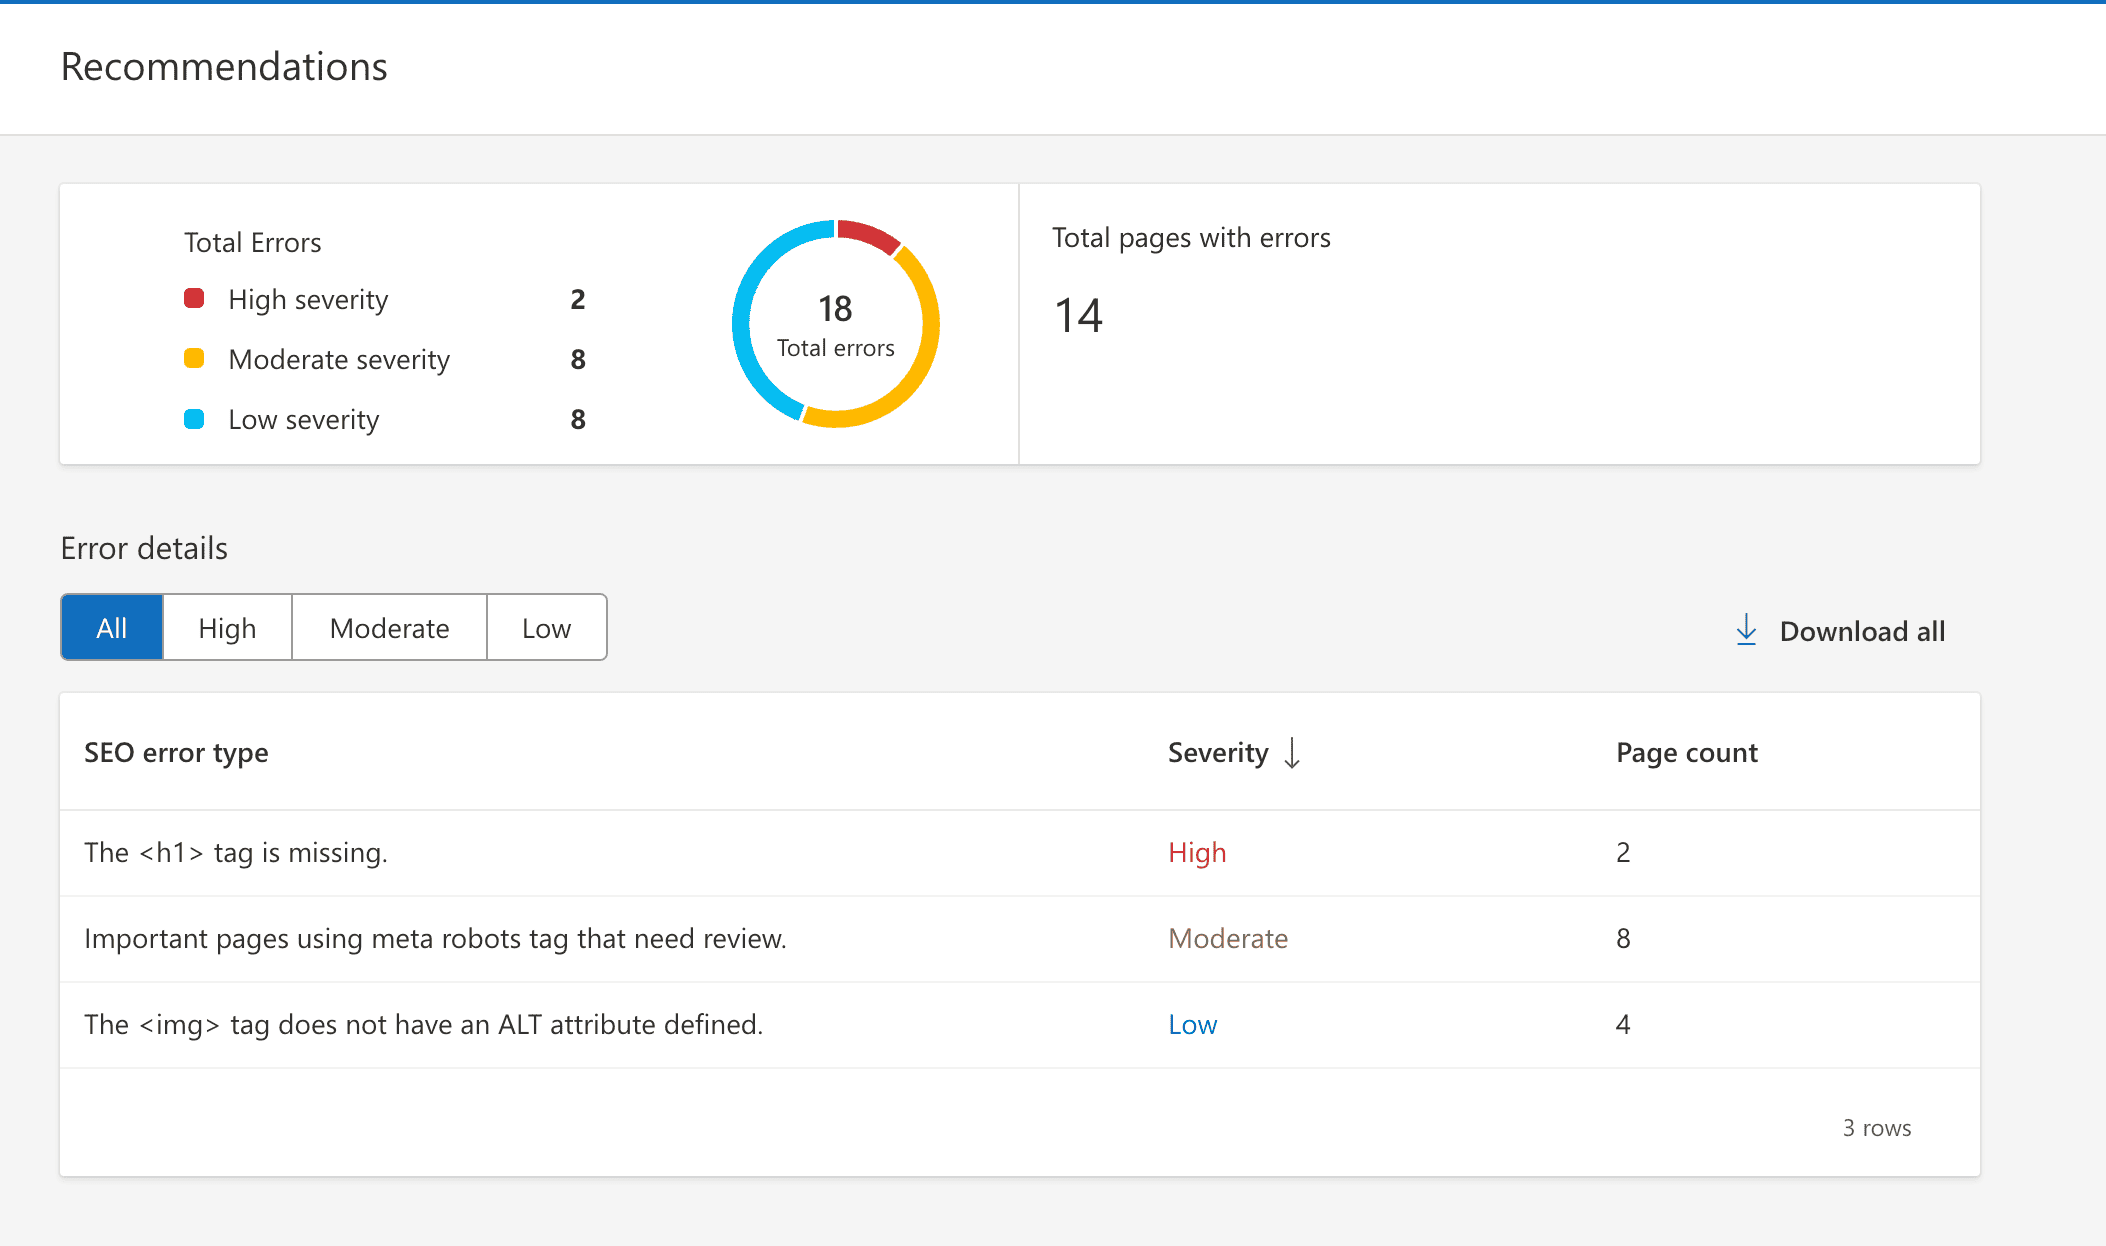Click the total pages value '14'
This screenshot has width=2106, height=1246.
click(x=1078, y=316)
